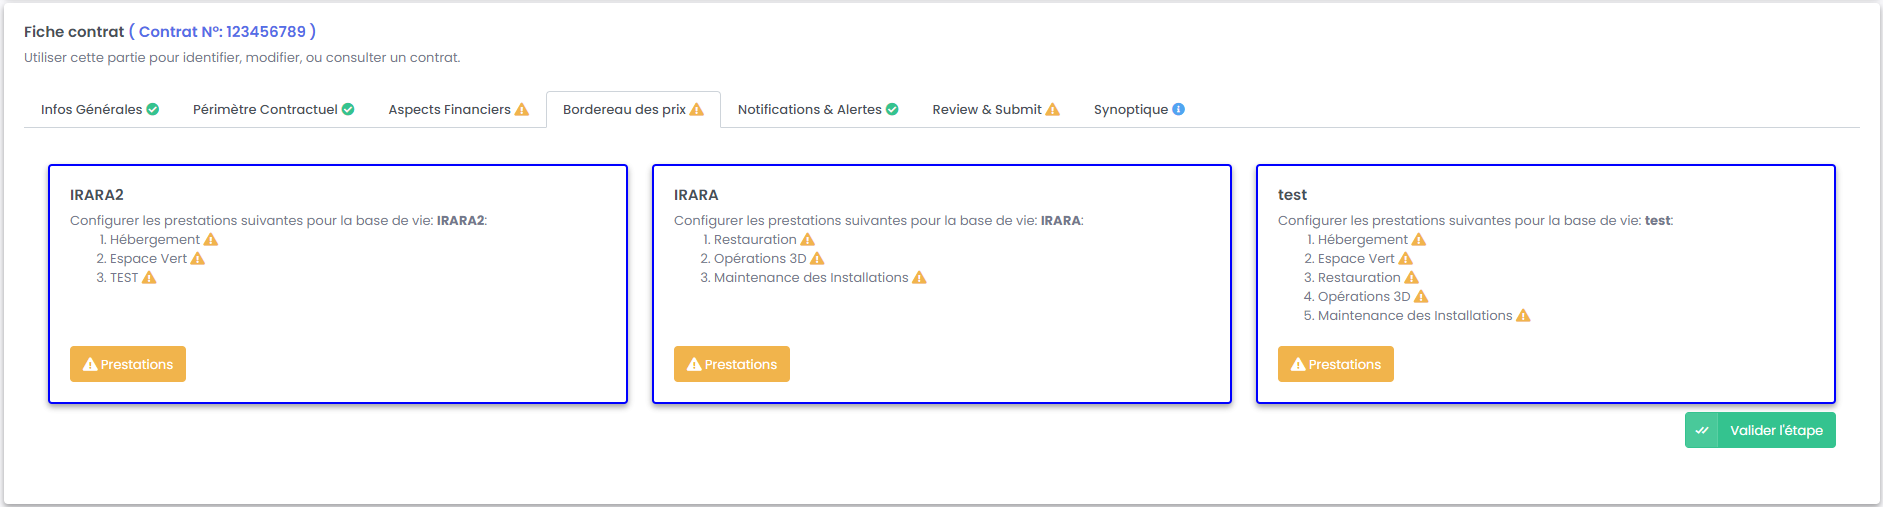
Task: Go to the Synoptique tab
Action: 1131,110
